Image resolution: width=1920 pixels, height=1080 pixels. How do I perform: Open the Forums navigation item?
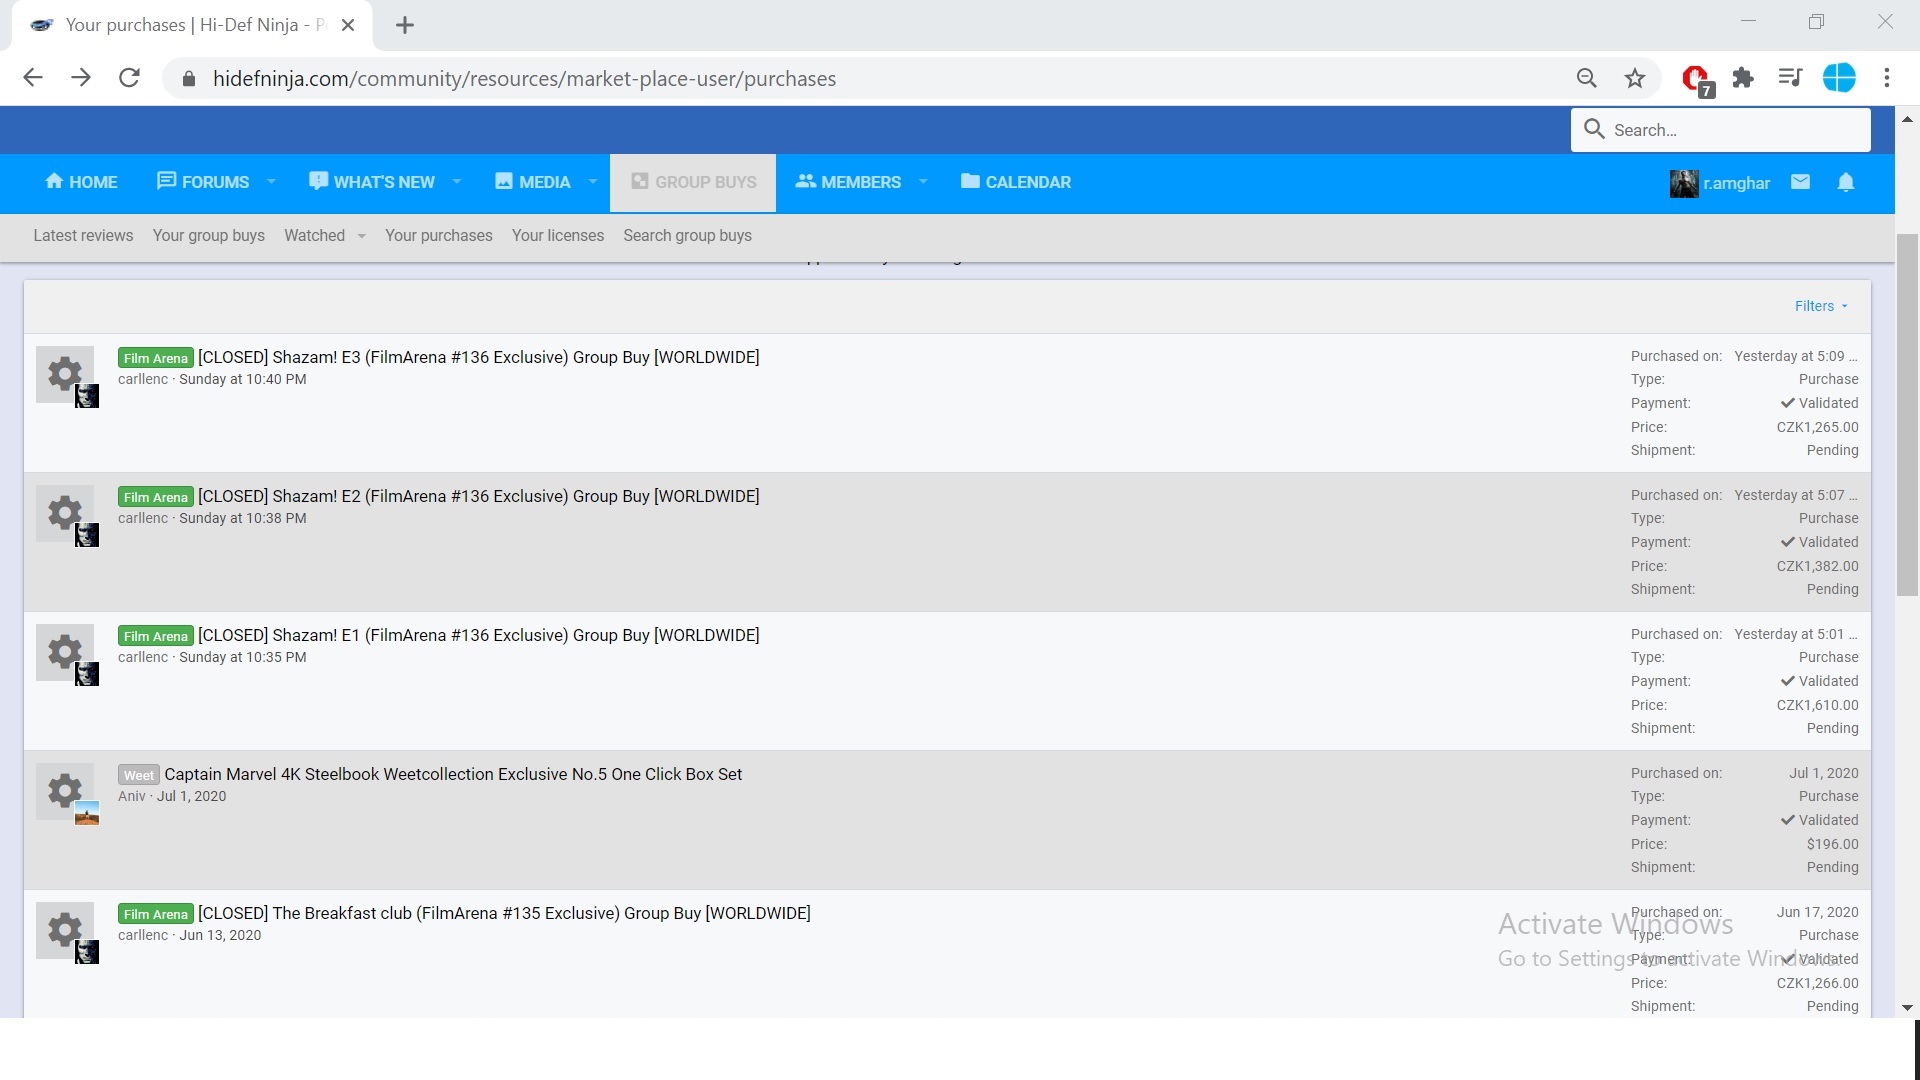(203, 182)
